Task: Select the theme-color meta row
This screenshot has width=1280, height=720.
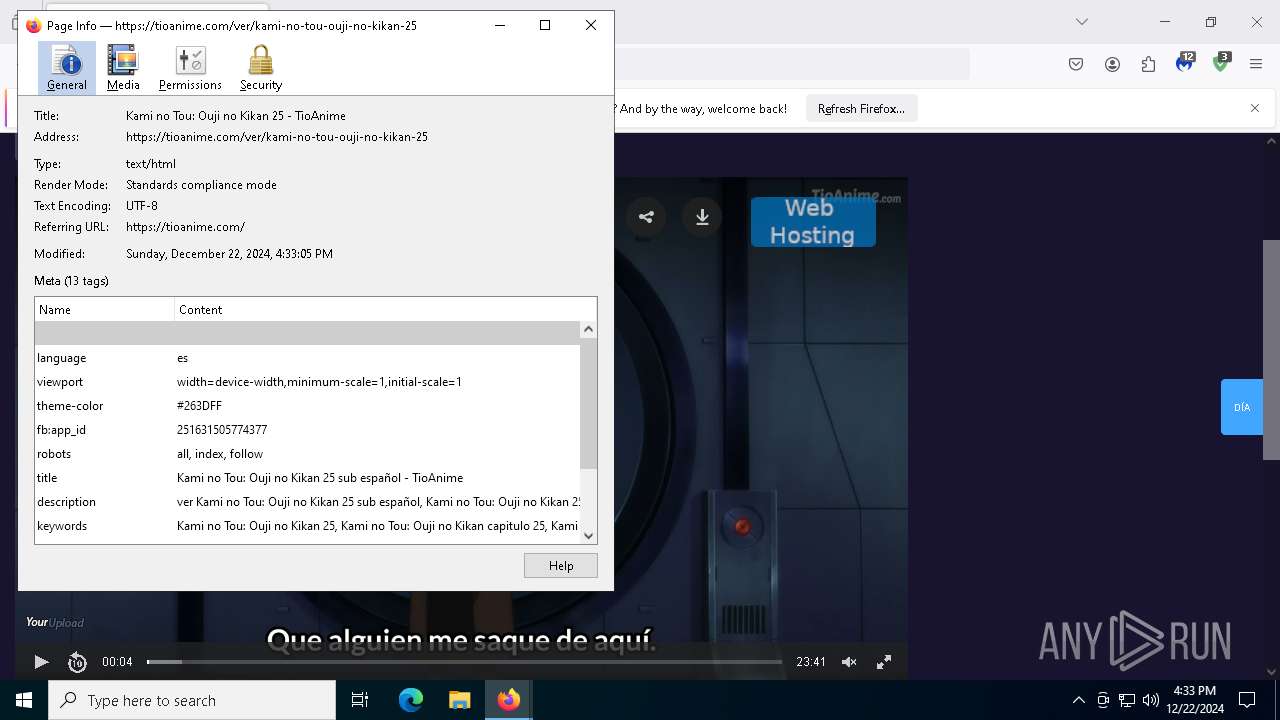Action: [307, 406]
